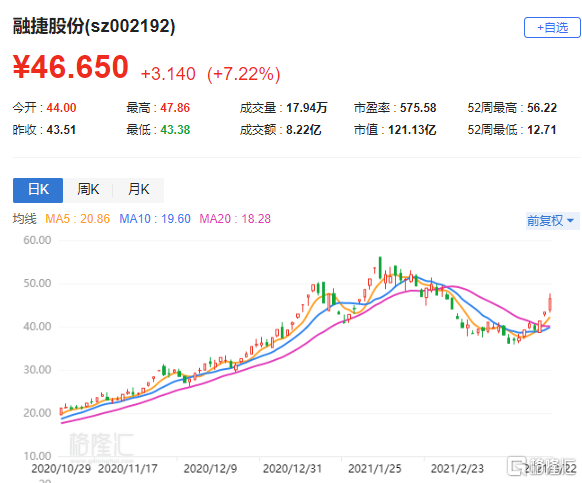Click the 均线 label
Screen dimensions: 582x483
24,219
